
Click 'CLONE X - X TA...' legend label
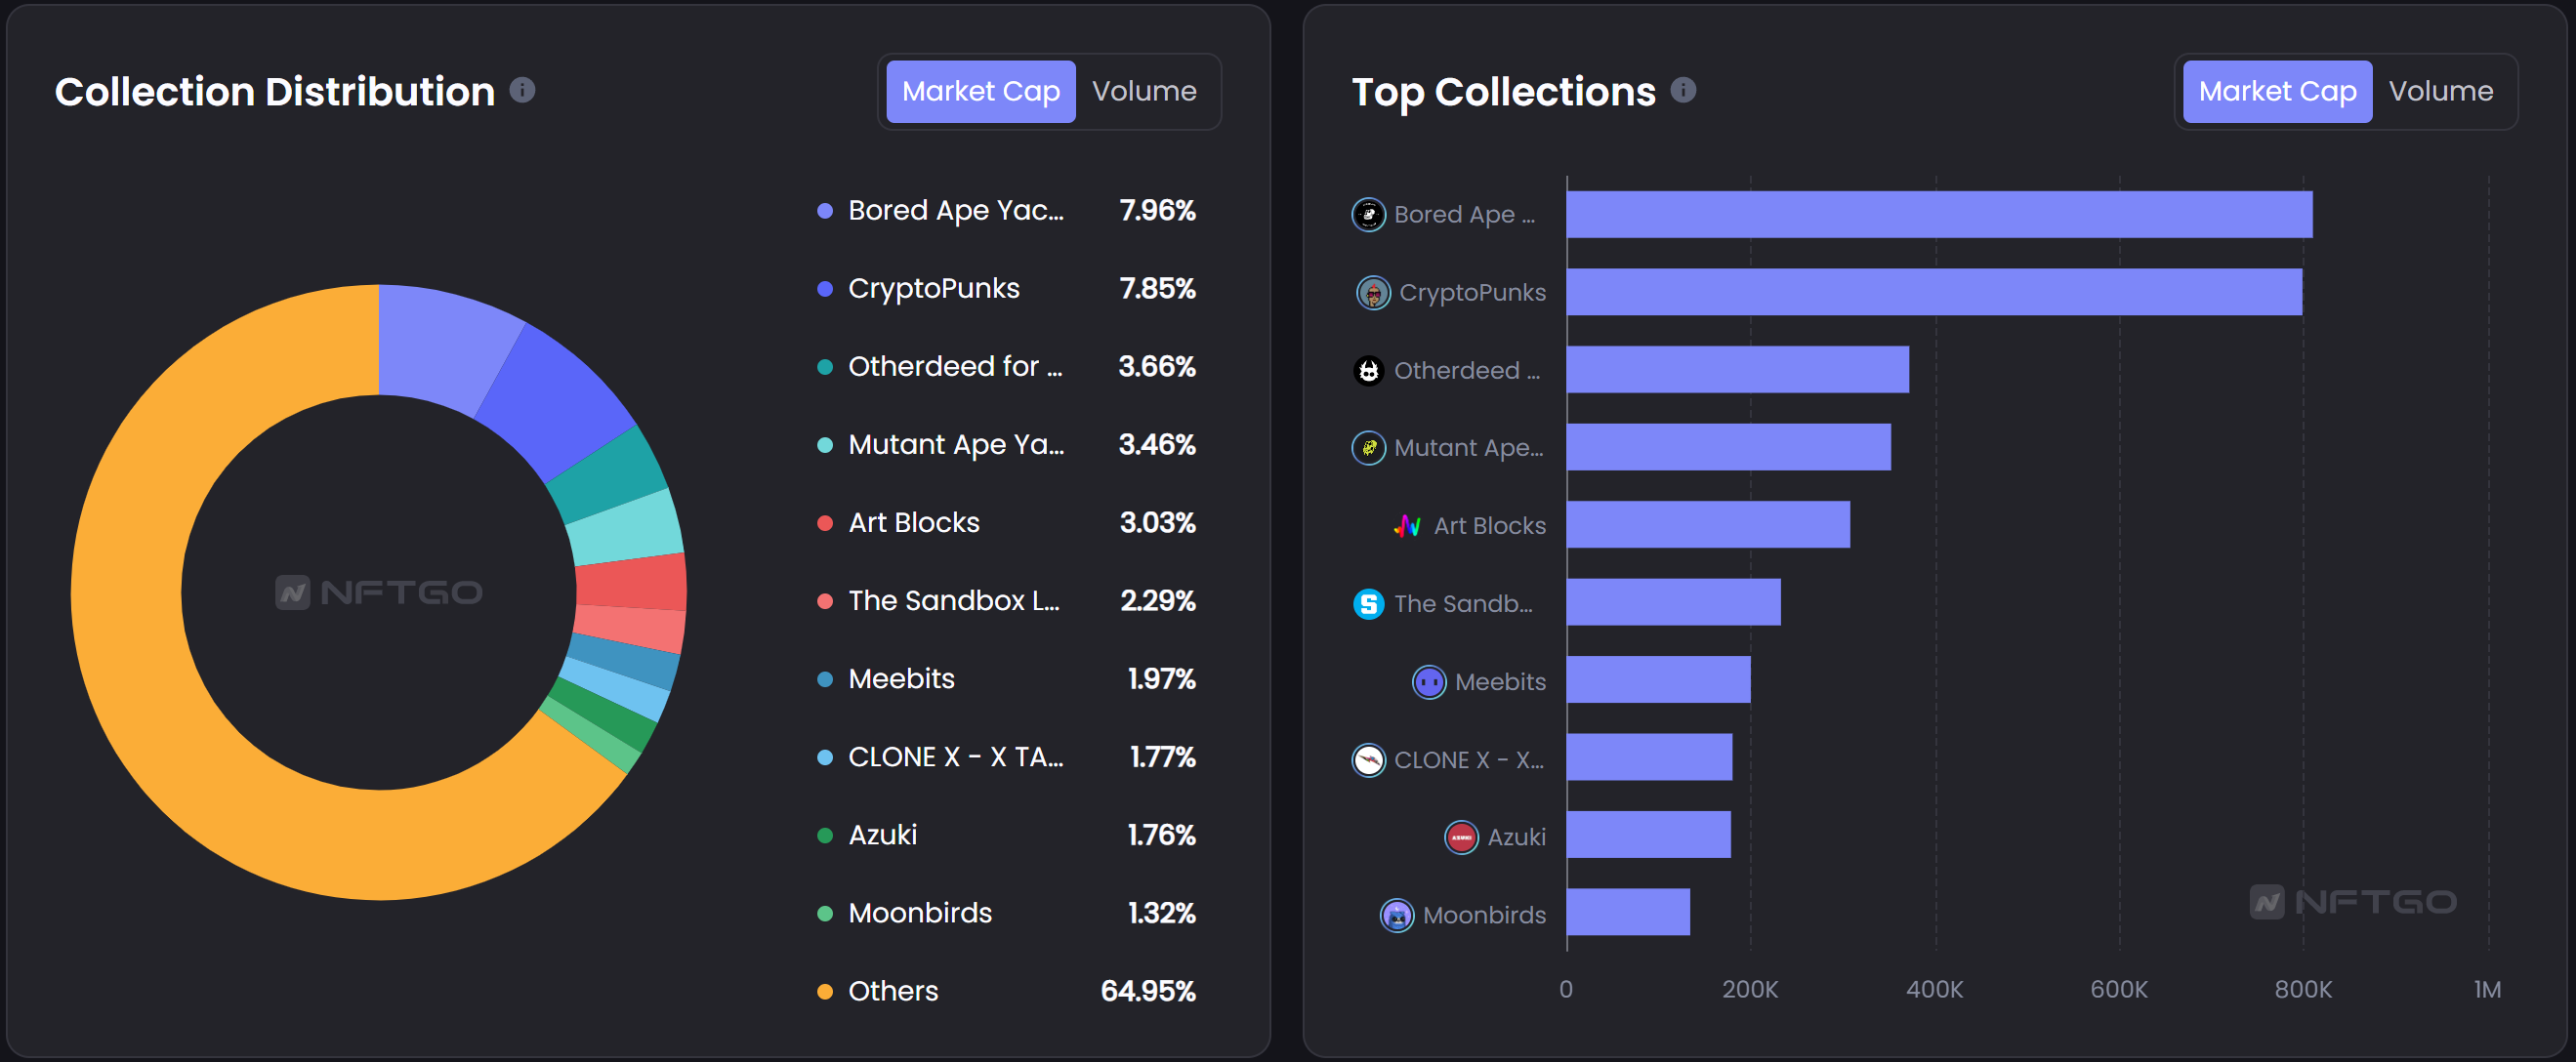(x=956, y=757)
